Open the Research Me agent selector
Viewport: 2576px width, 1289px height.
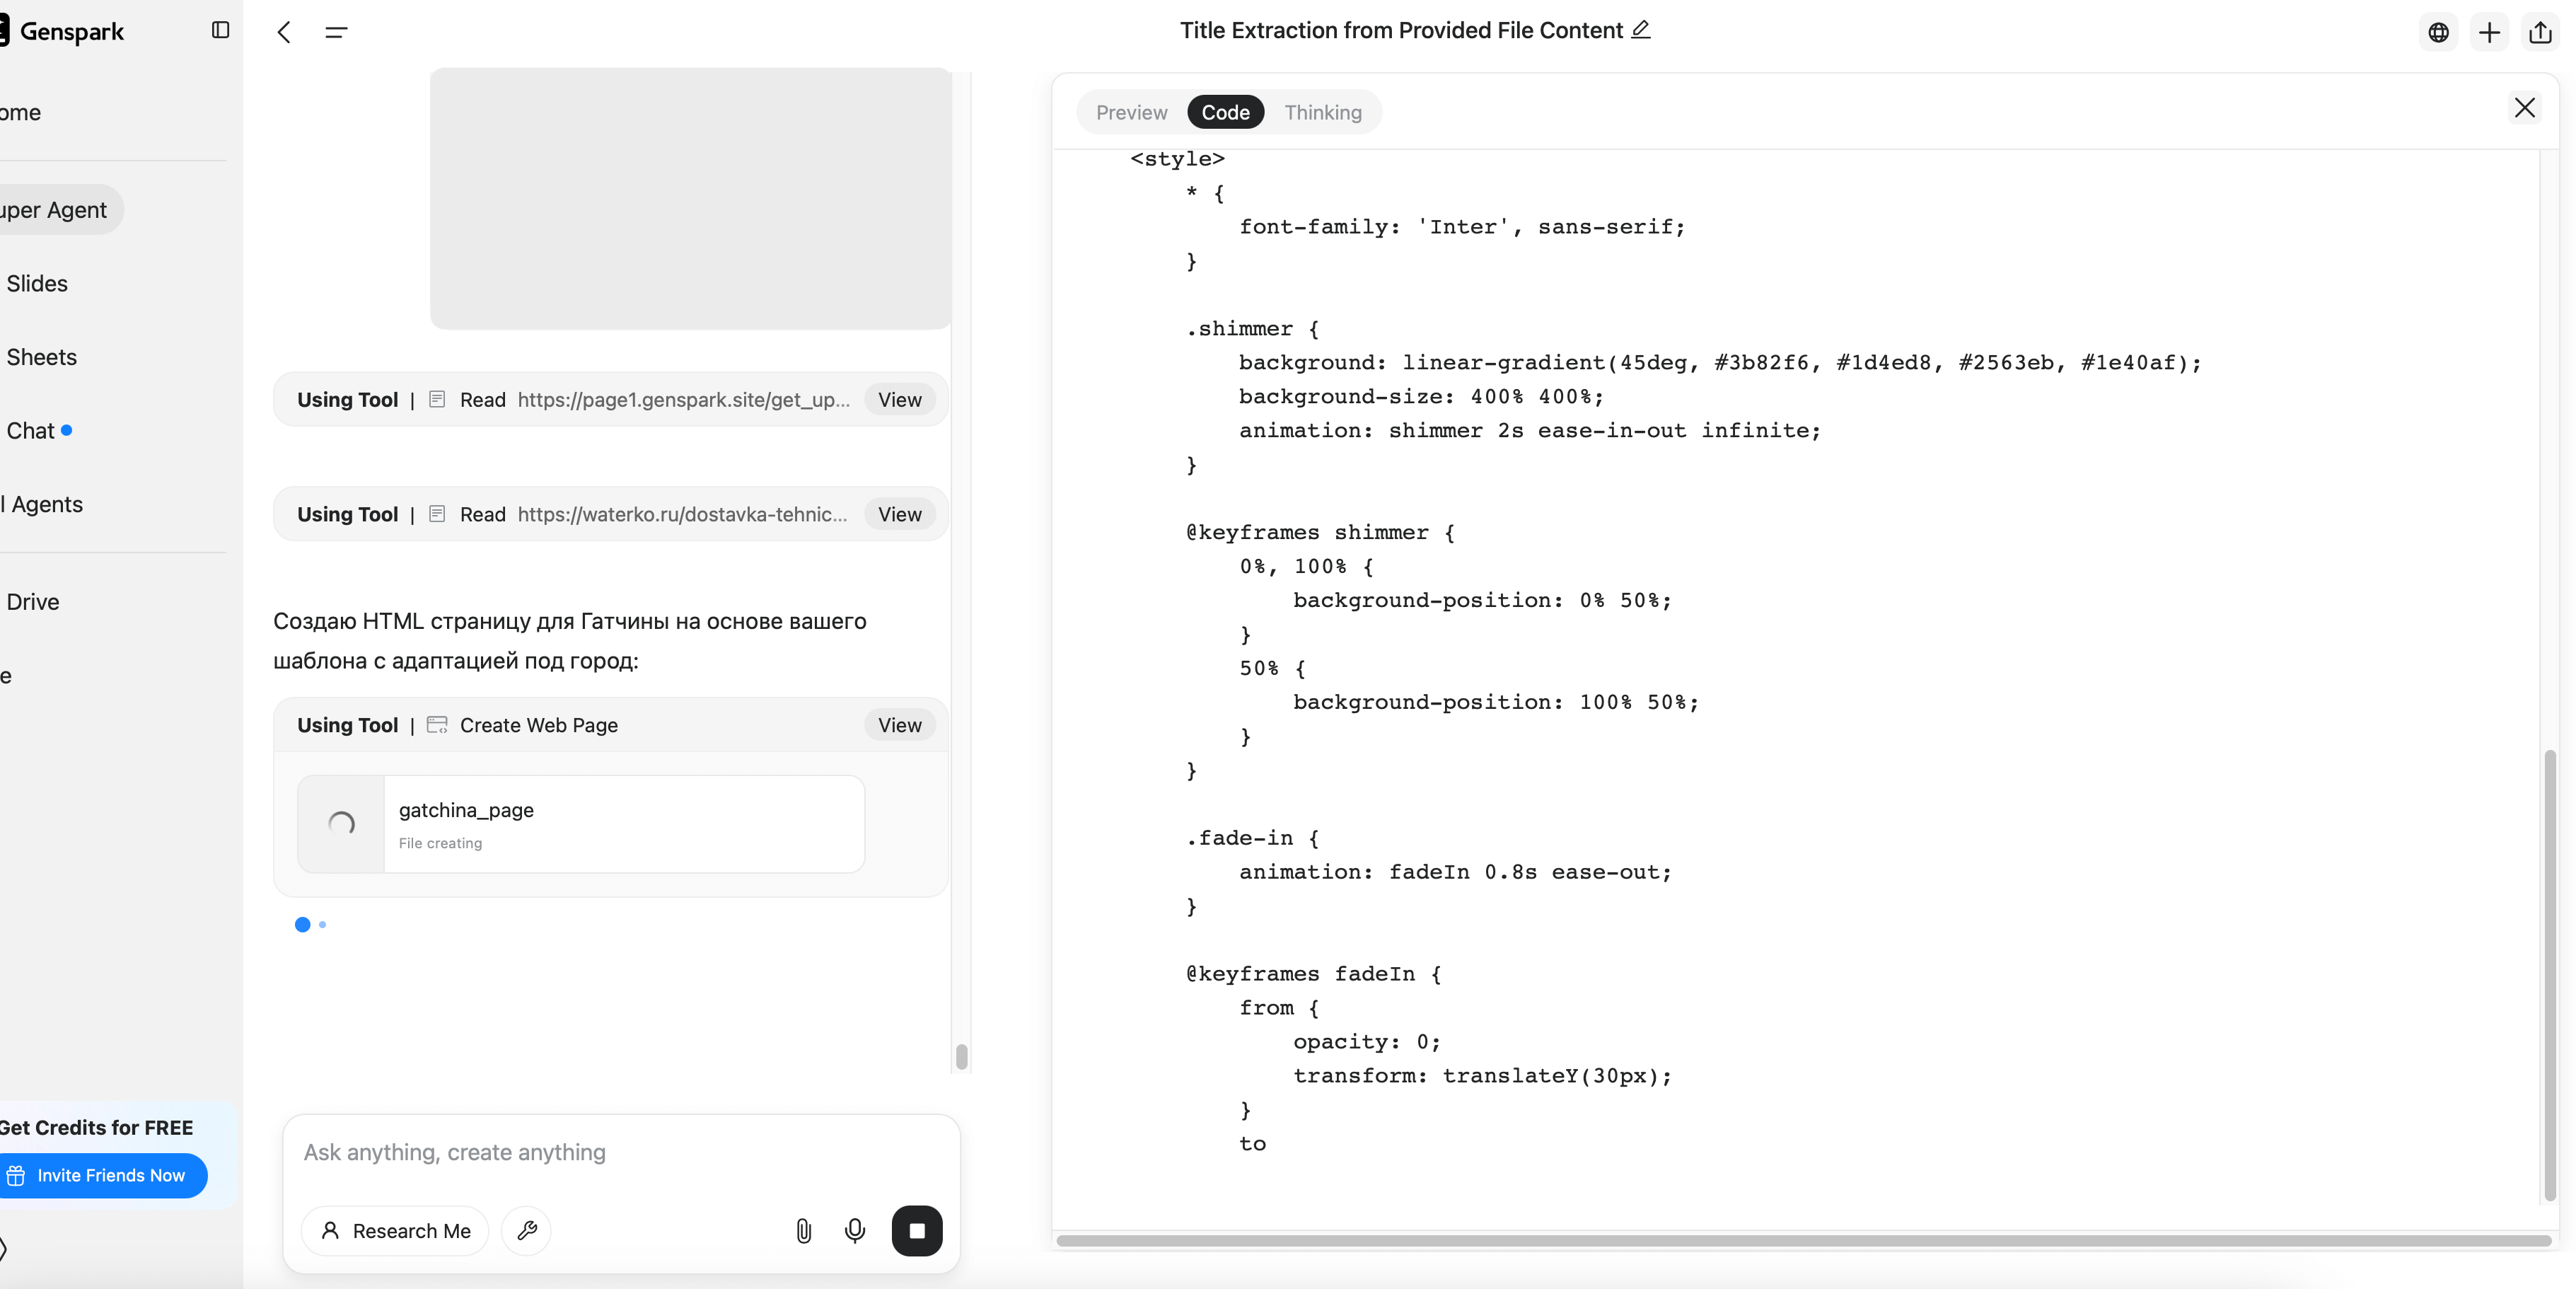[396, 1230]
